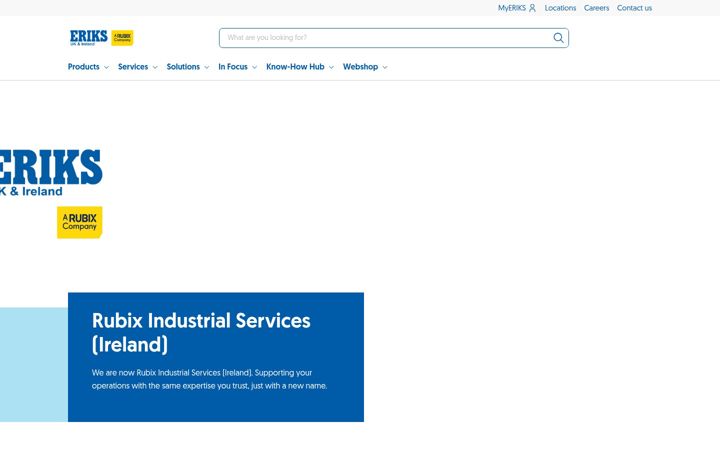Focus the 'What are you looking for?' search field
Image resolution: width=720 pixels, height=450 pixels.
point(394,38)
